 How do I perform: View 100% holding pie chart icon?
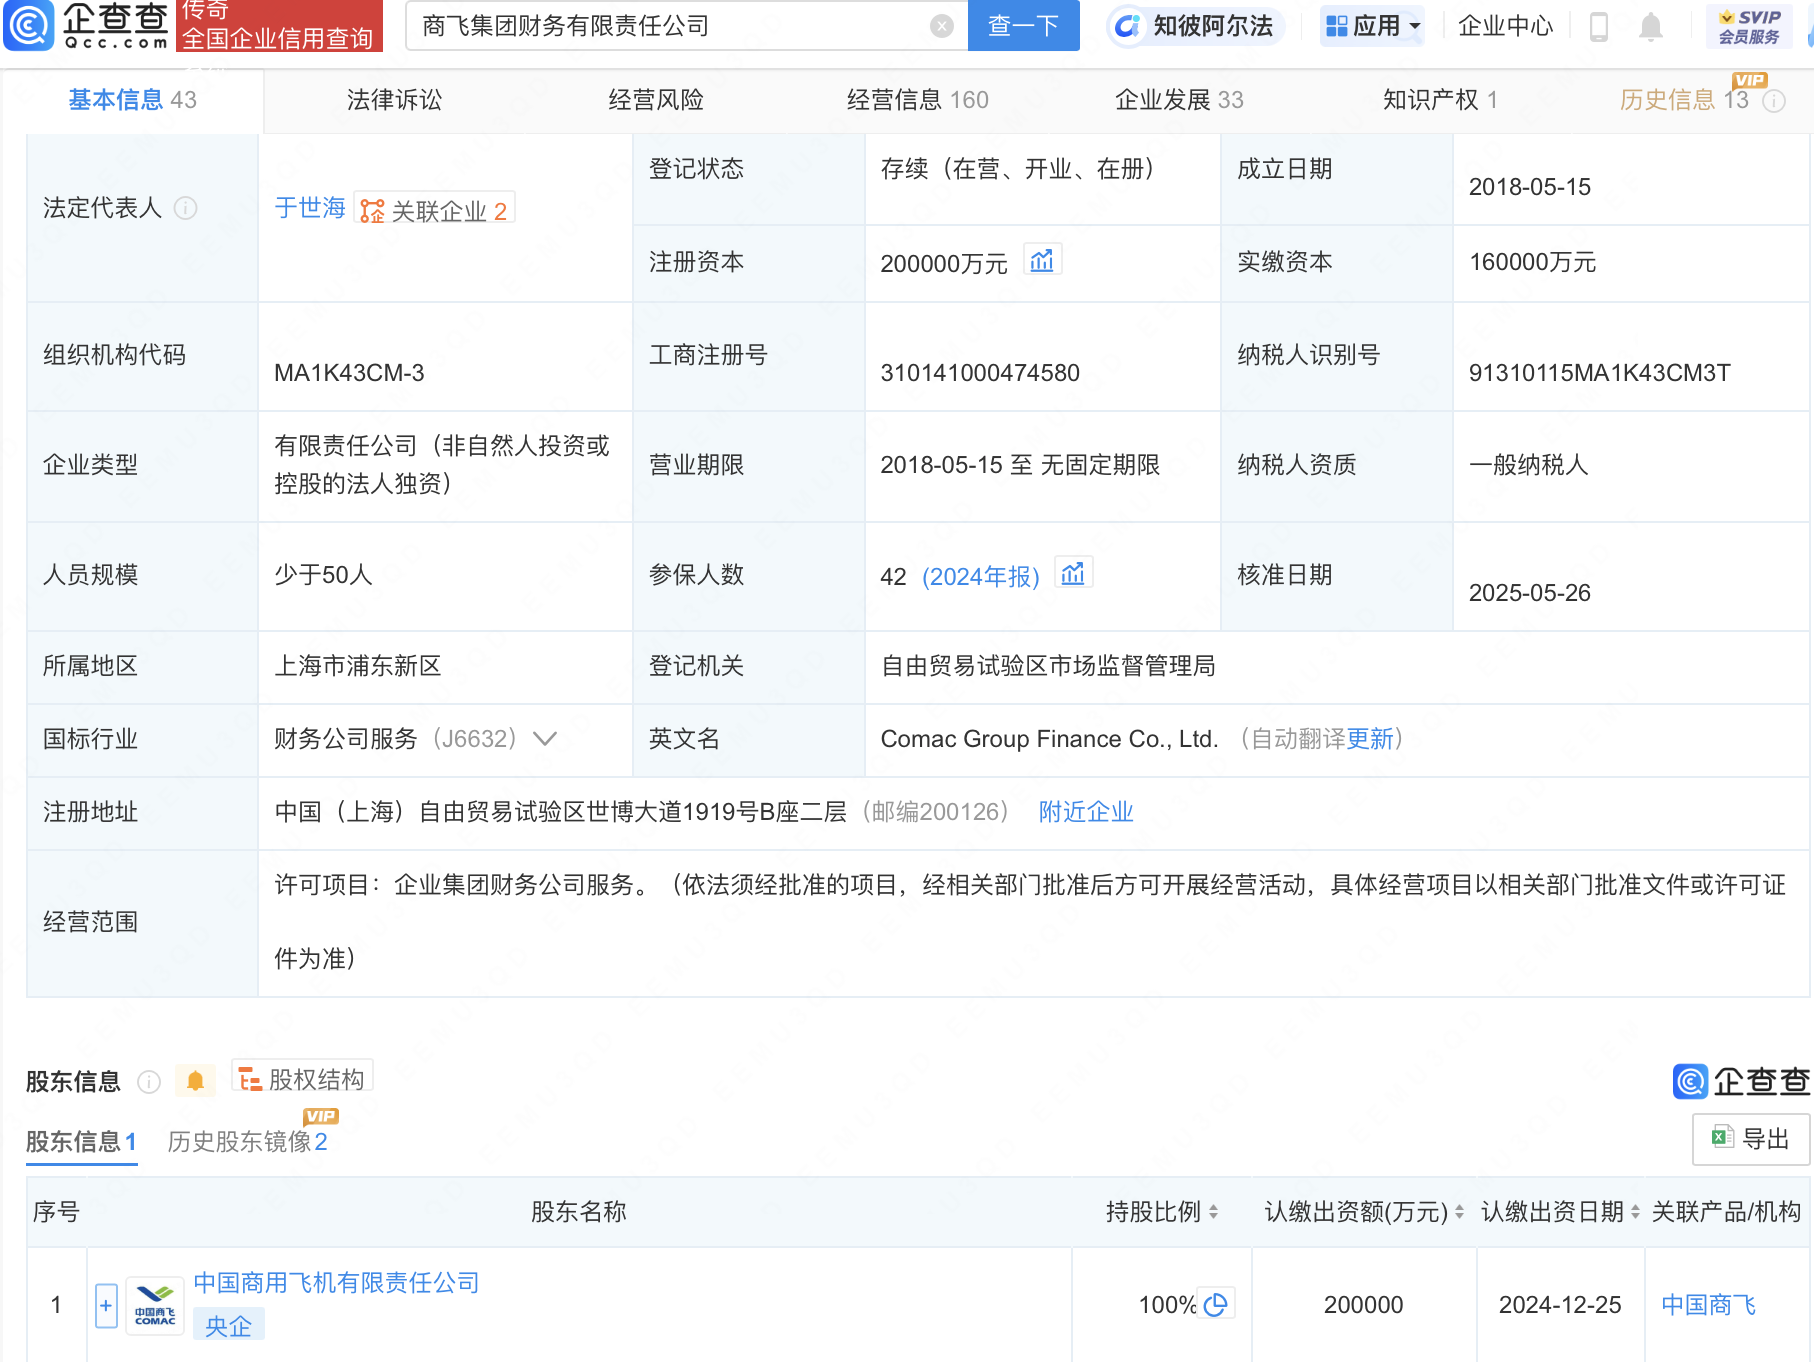point(1216,1305)
